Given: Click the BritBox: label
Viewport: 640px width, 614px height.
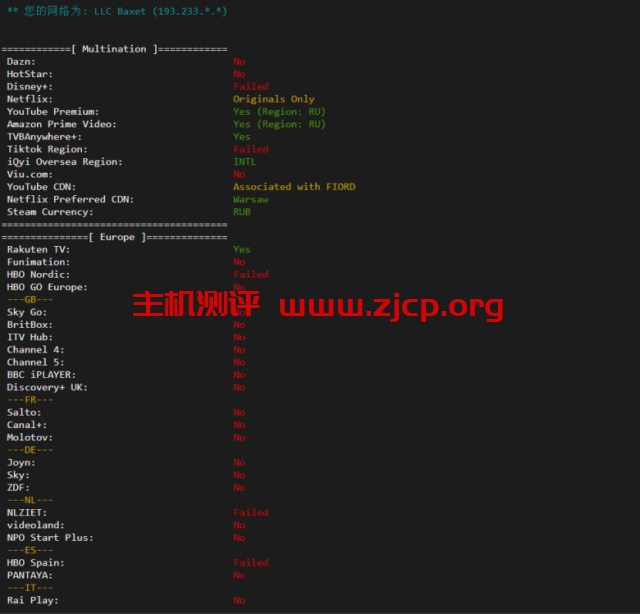Looking at the screenshot, I should pos(30,325).
